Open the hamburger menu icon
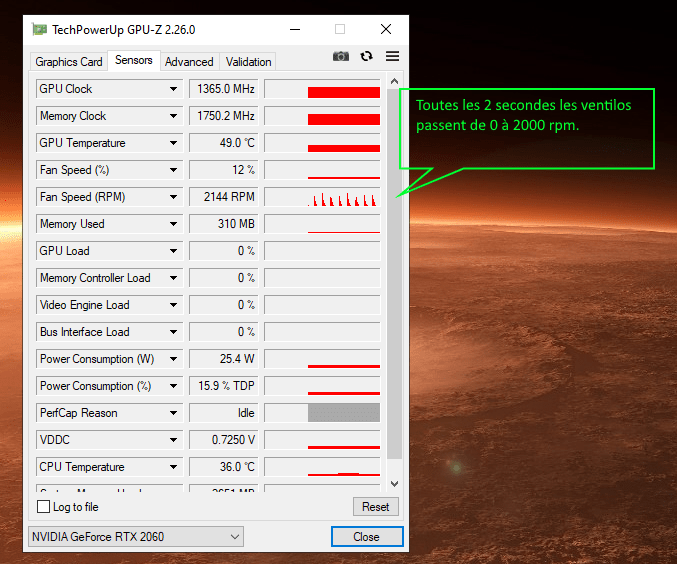 [392, 56]
